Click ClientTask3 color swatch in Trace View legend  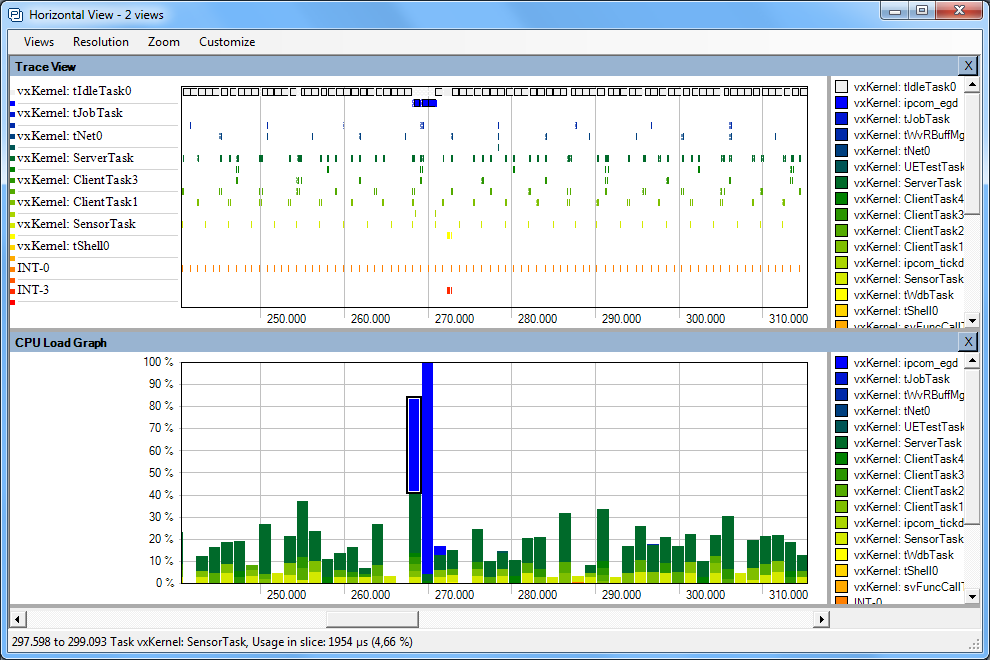click(x=841, y=215)
